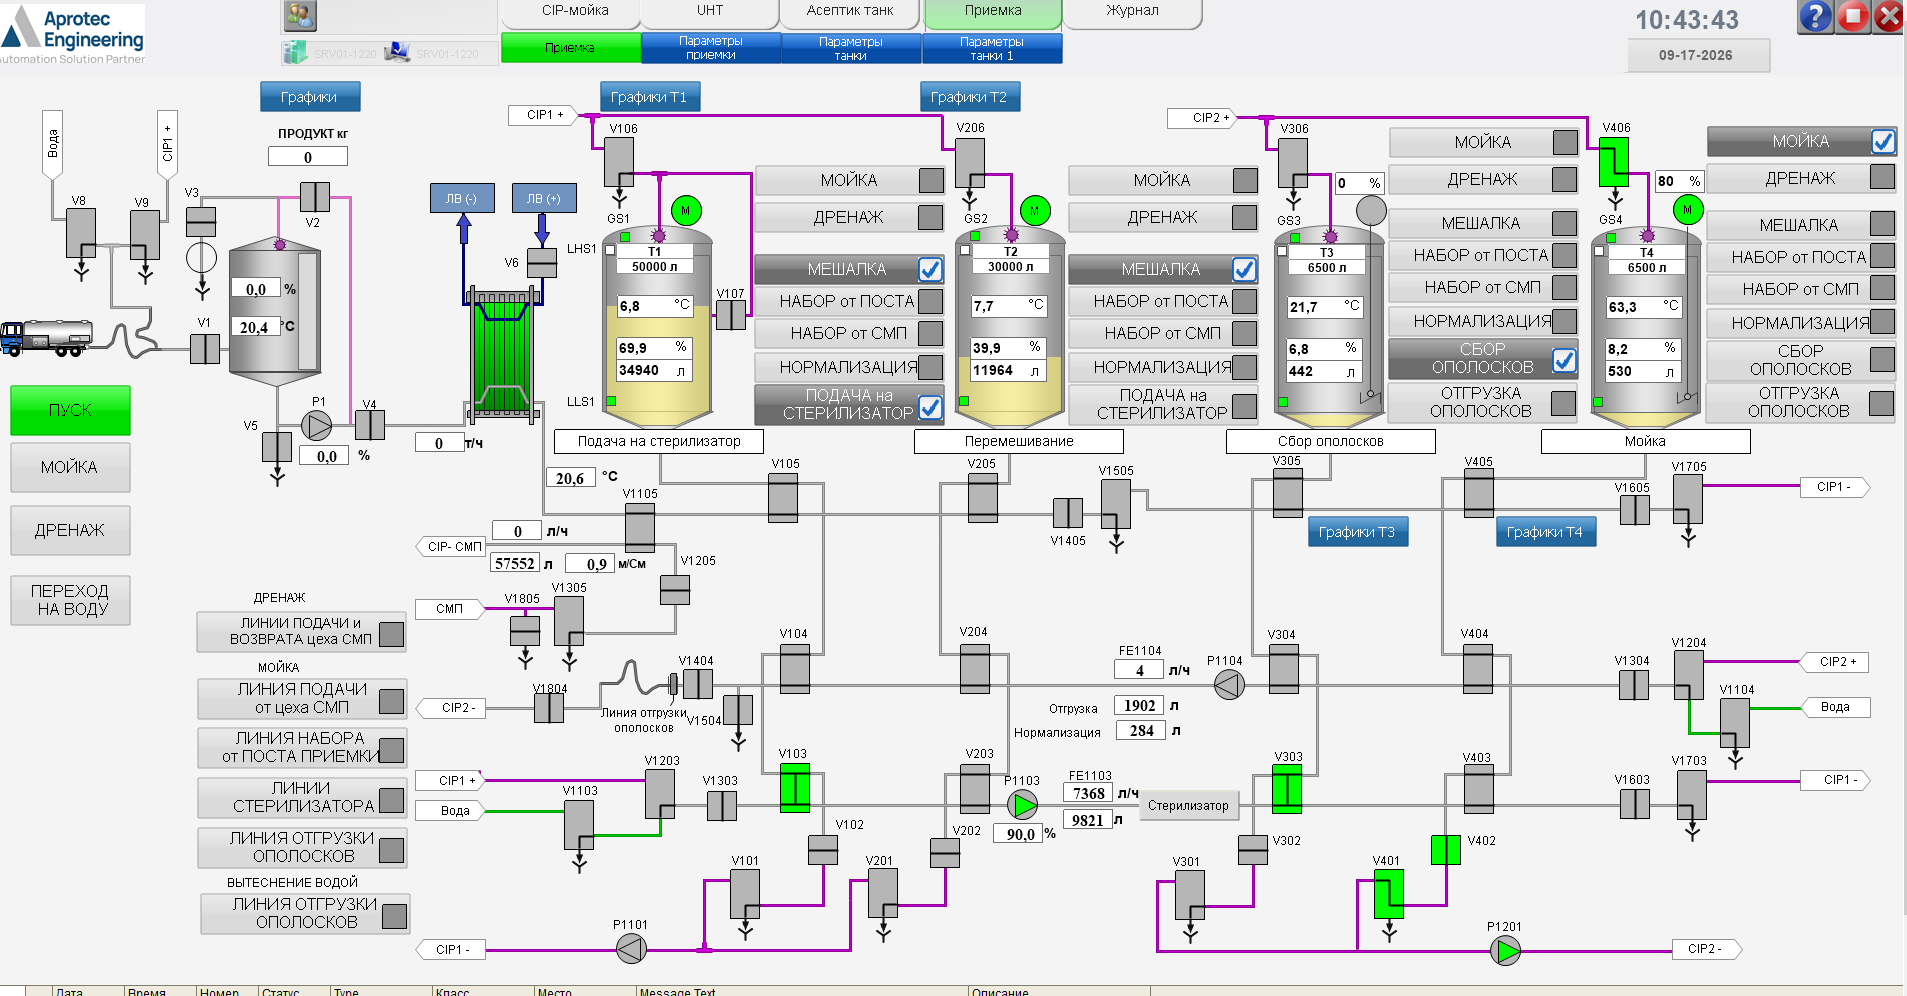The image size is (1907, 996).
Task: Uncheck МЕШАЛКА for tank T1
Action: pos(930,270)
